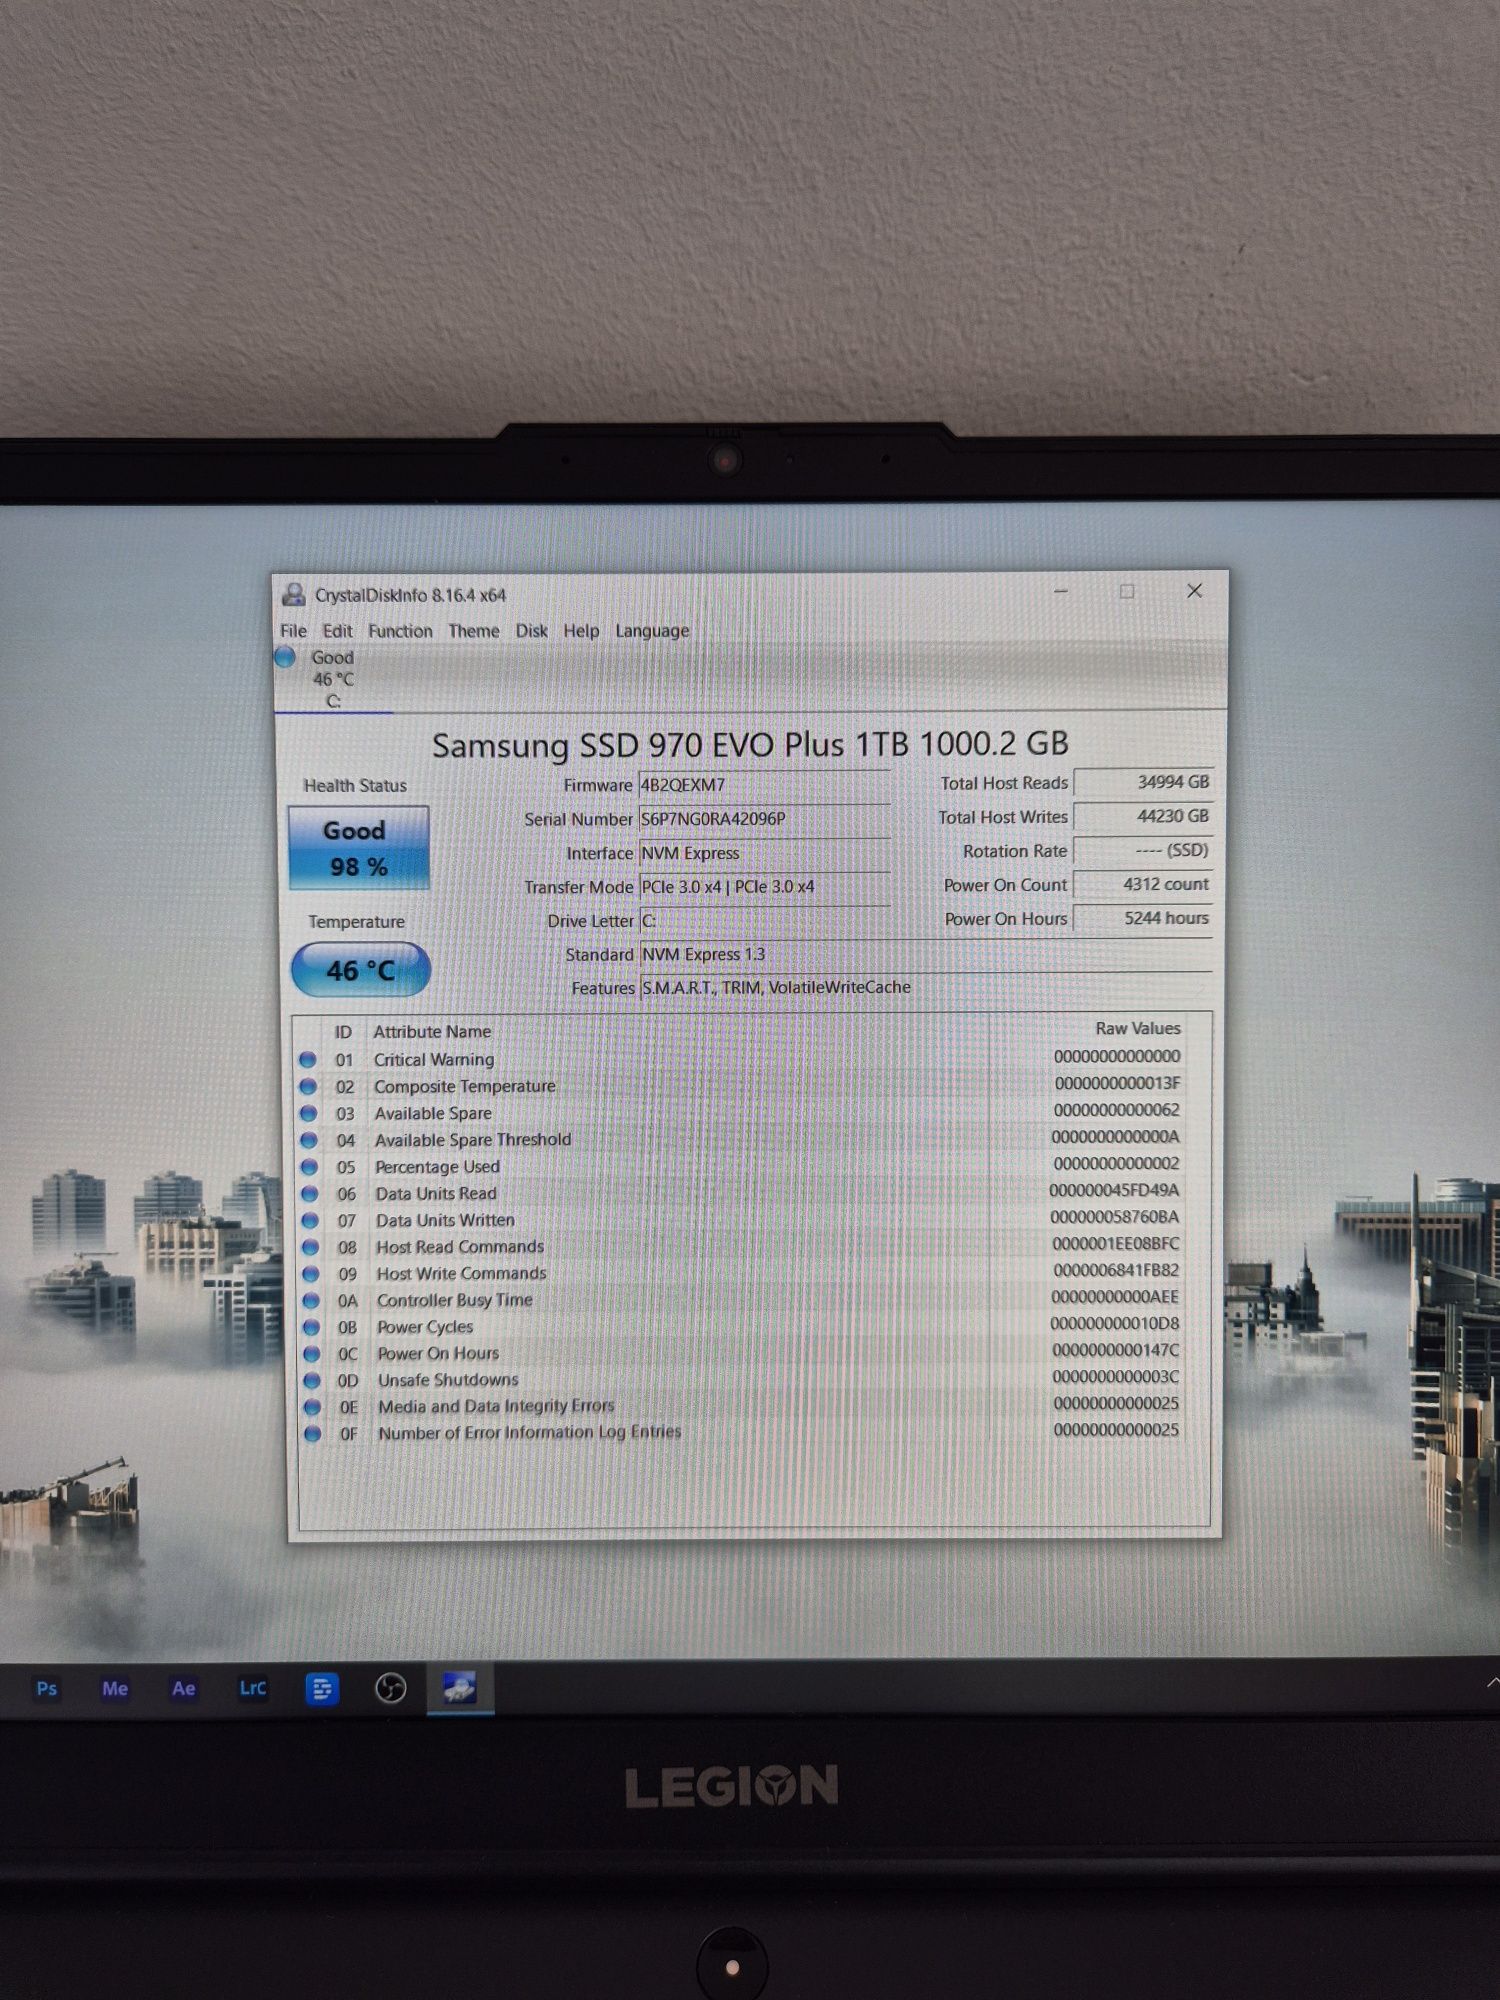Click the Attribute Name column header
The width and height of the screenshot is (1500, 2000).
click(x=432, y=1031)
